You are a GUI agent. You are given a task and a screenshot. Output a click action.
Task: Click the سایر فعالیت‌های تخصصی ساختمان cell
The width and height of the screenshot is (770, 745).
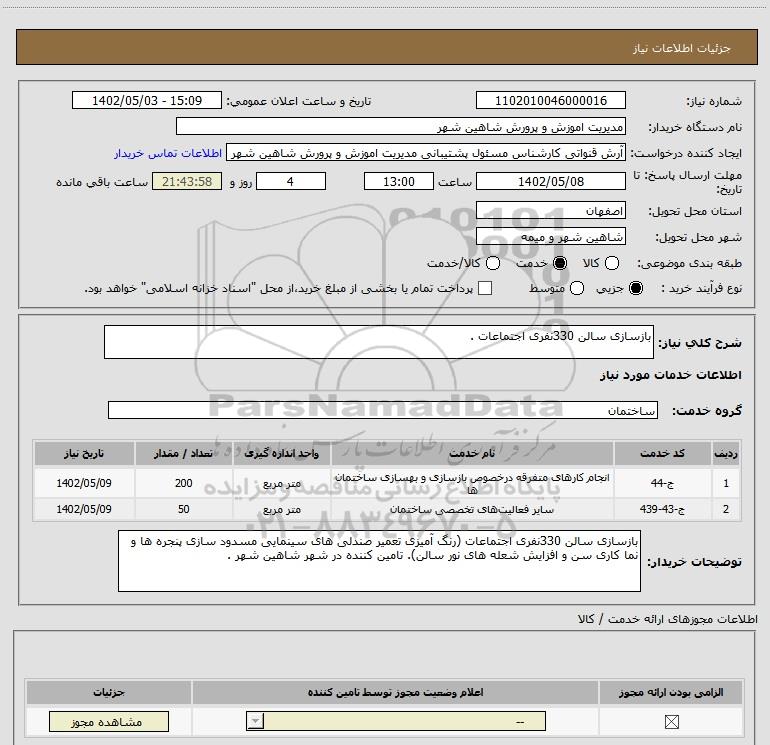tap(472, 509)
